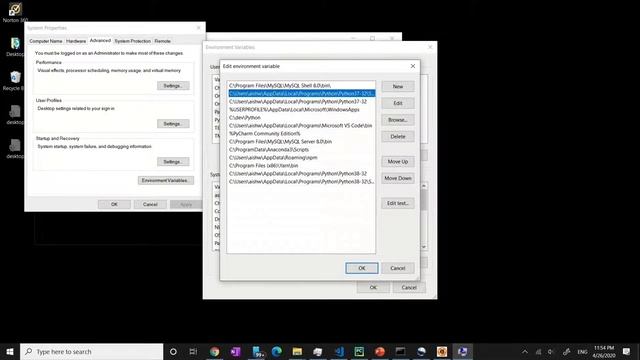Open Microsoft Edge from the taskbar

point(276,351)
